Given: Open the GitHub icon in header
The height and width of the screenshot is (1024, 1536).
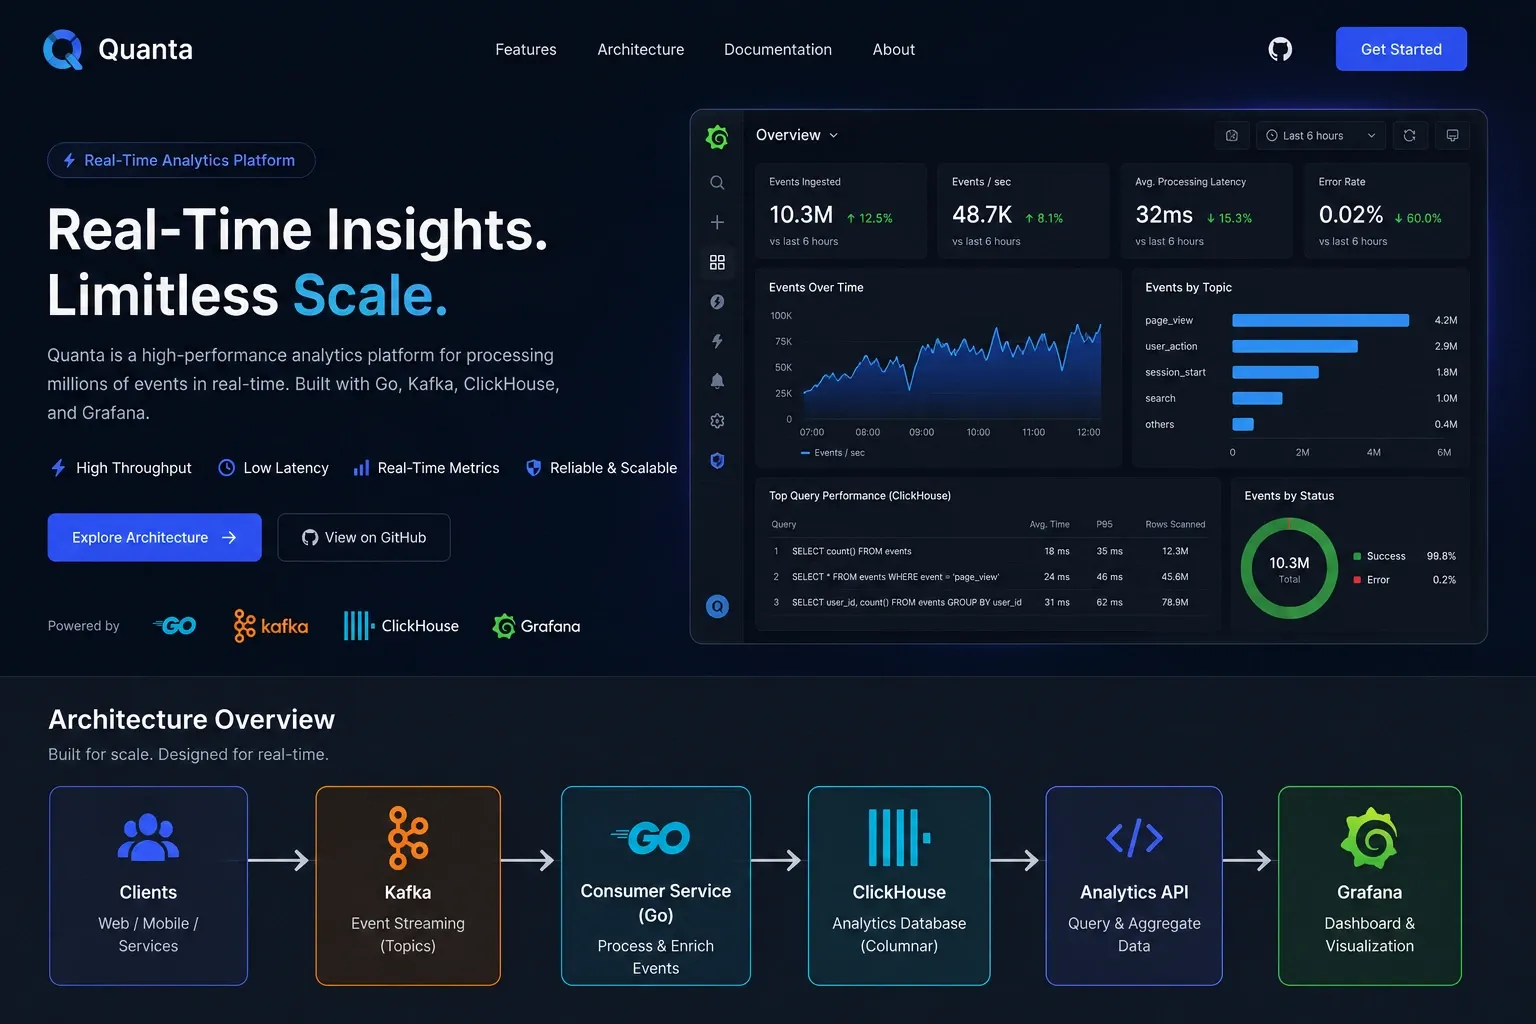Looking at the screenshot, I should [1280, 49].
